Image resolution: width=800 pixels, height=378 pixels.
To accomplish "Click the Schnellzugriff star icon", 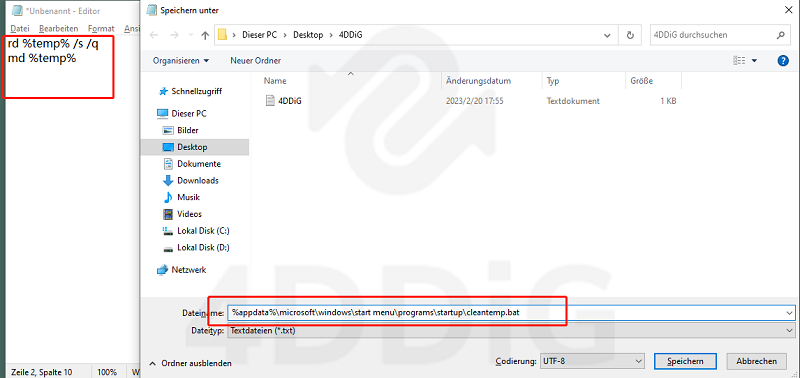I will (x=163, y=91).
